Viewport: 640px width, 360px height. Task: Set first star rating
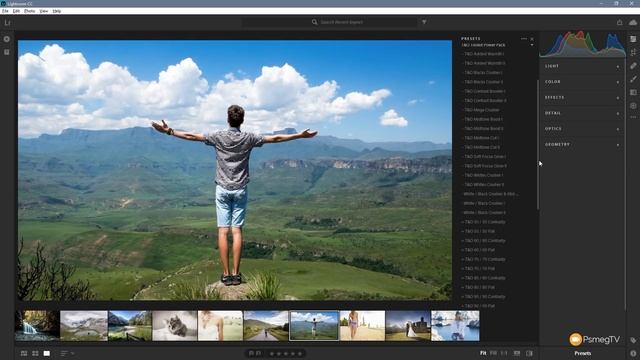272,354
